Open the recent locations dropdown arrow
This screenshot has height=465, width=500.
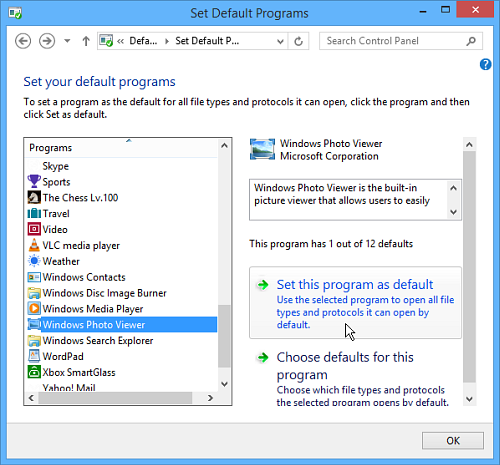pyautogui.click(x=67, y=41)
